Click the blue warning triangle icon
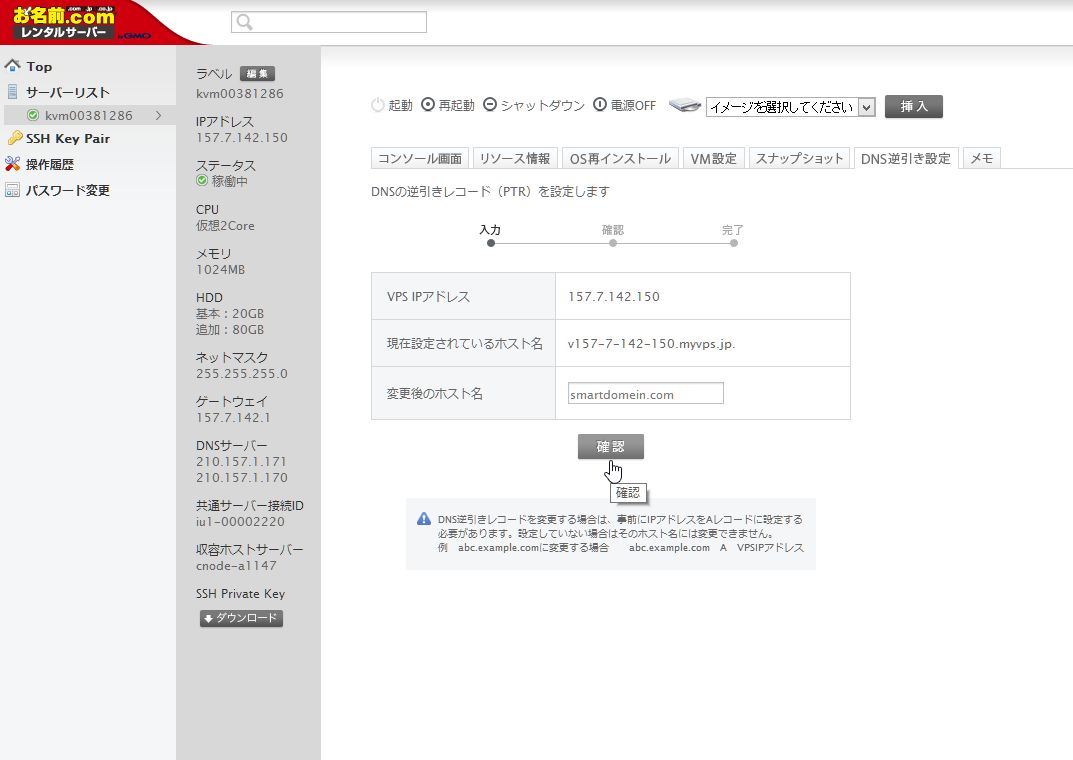The width and height of the screenshot is (1073, 760). [x=424, y=519]
